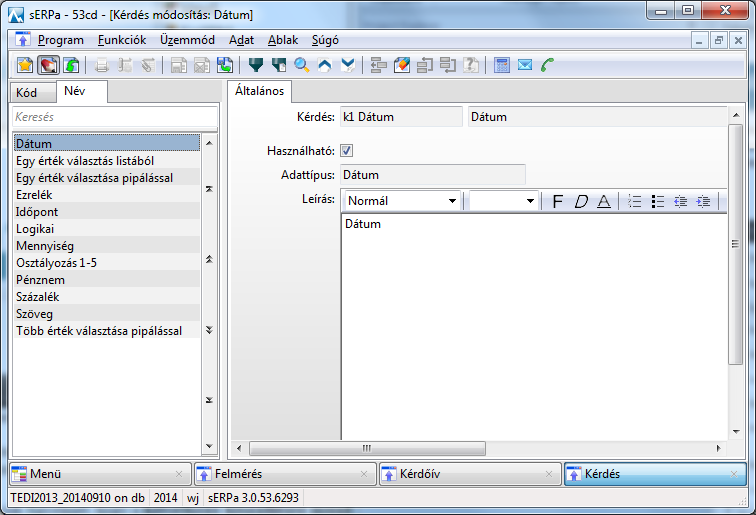Image resolution: width=756 pixels, height=515 pixels.
Task: Click the blue down-arrow next record icon
Action: pos(348,65)
